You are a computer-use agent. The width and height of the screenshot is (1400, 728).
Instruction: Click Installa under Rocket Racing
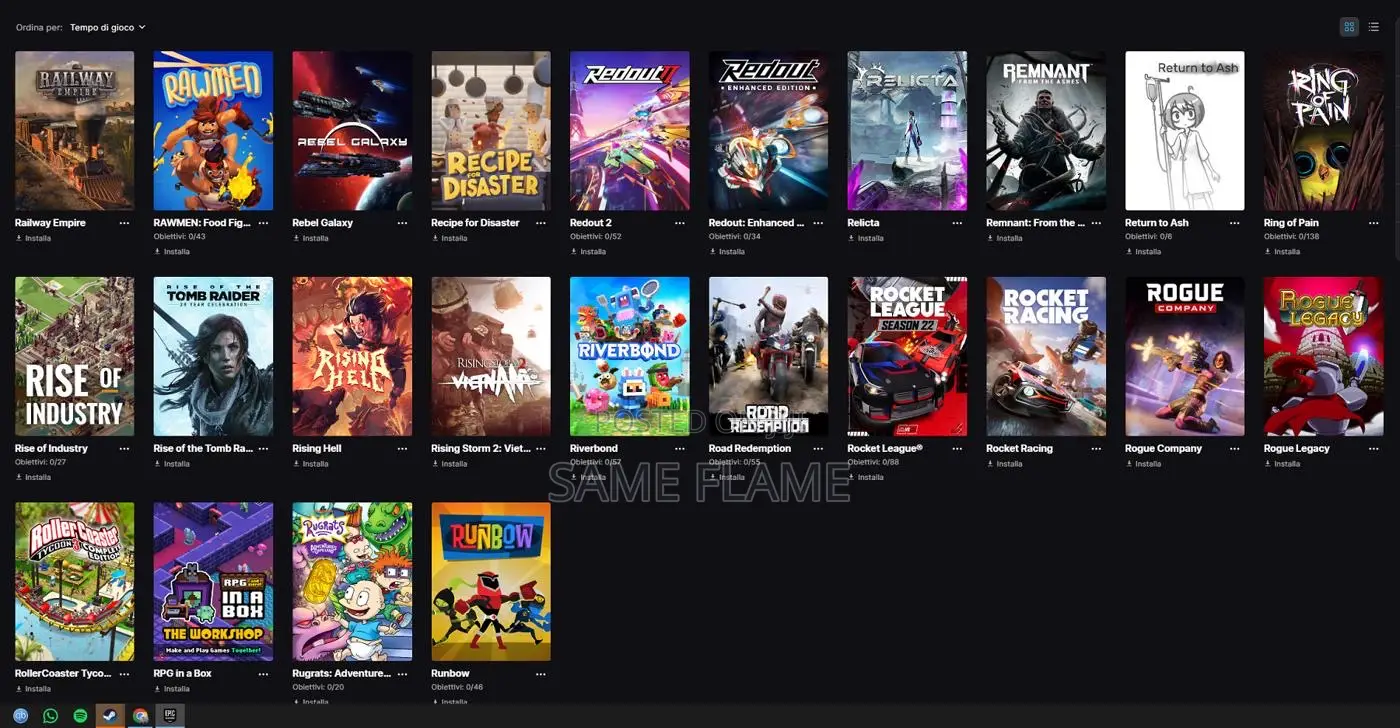click(1005, 464)
